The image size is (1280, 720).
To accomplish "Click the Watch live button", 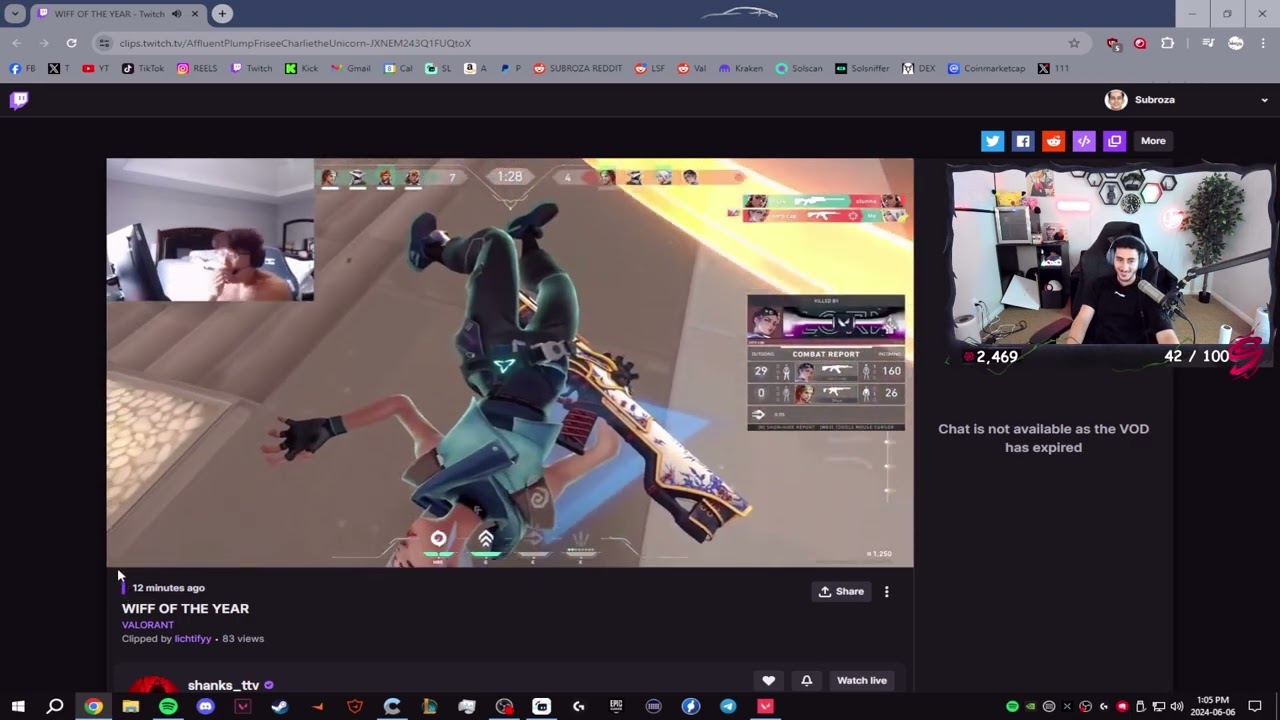I will tap(862, 681).
